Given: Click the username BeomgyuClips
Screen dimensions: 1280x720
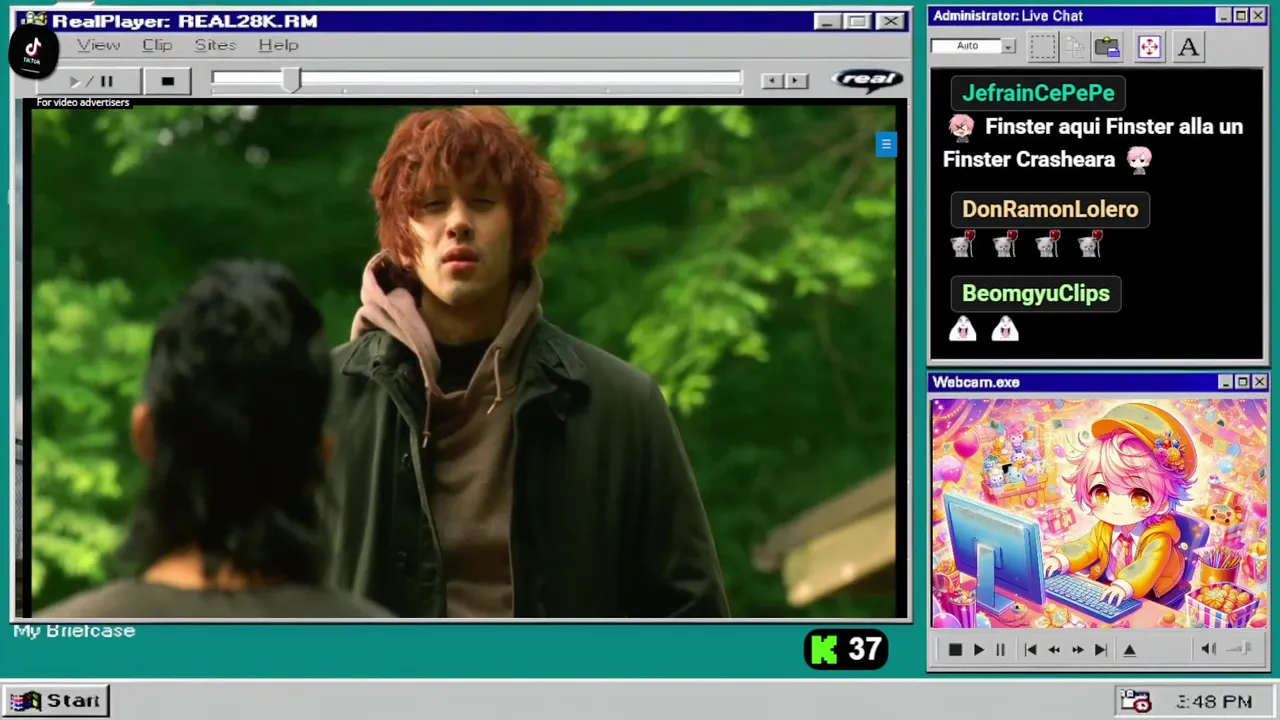Looking at the screenshot, I should point(1036,293).
